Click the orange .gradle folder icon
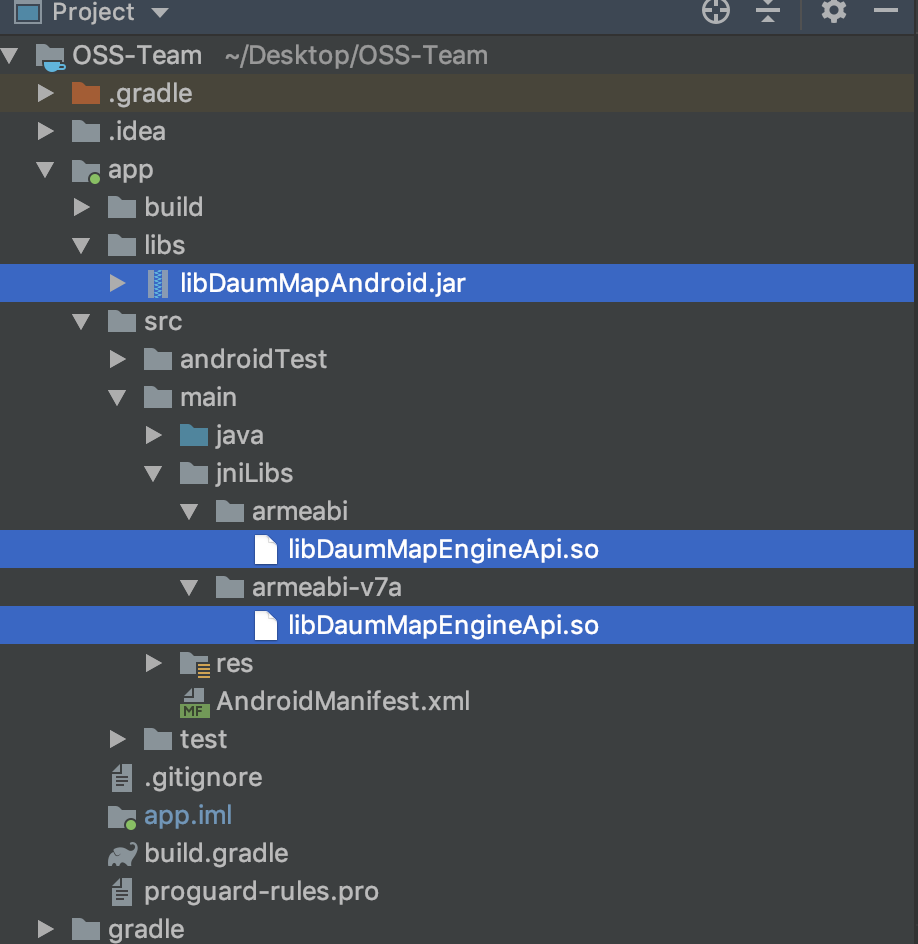The width and height of the screenshot is (918, 944). [x=85, y=93]
